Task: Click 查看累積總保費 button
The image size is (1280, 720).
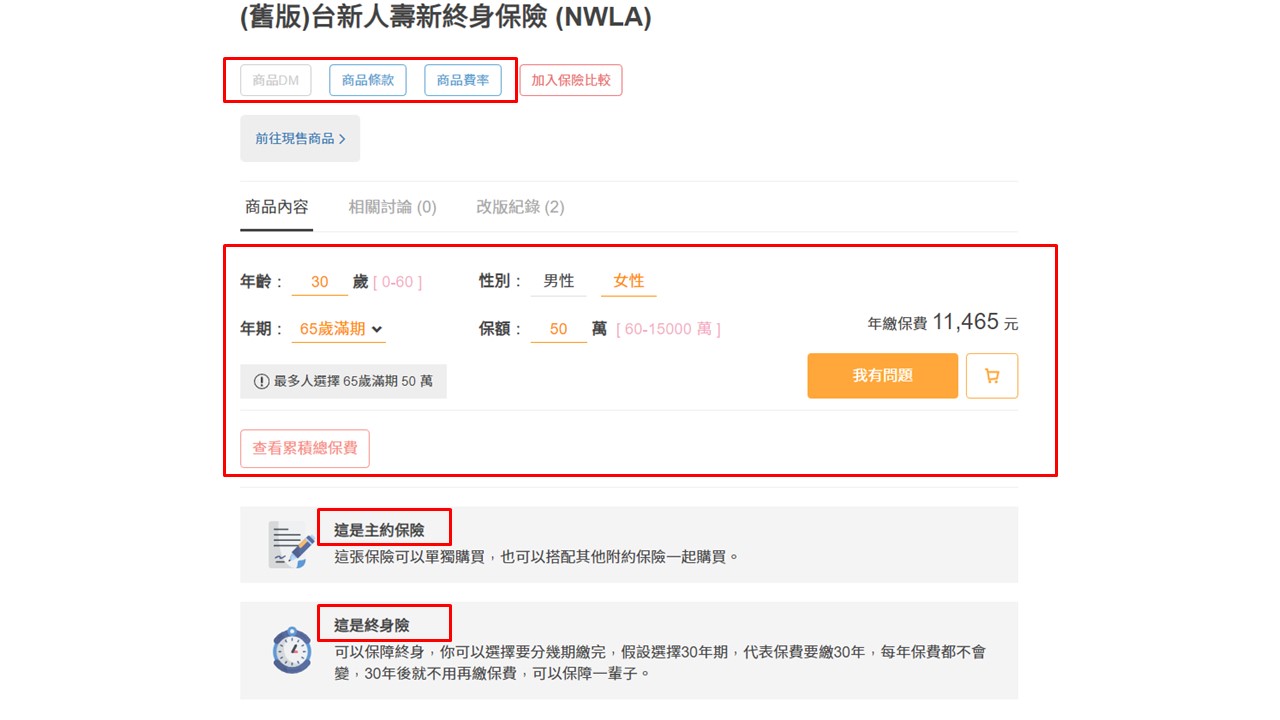Action: click(x=305, y=448)
